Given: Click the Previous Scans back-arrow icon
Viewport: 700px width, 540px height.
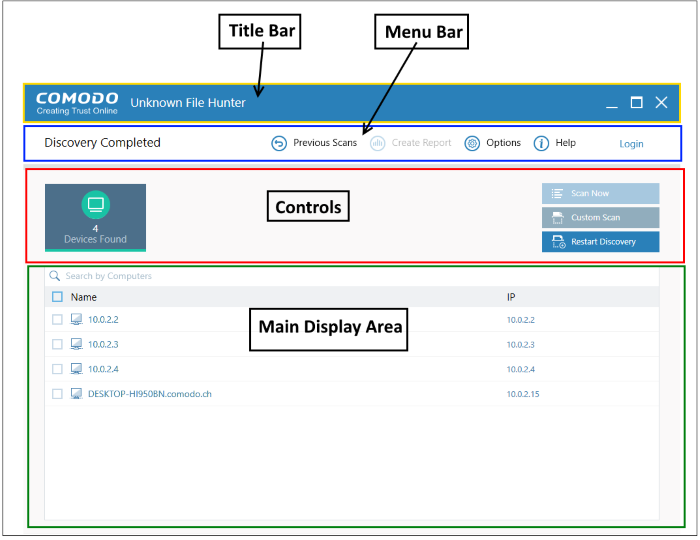Looking at the screenshot, I should [279, 143].
